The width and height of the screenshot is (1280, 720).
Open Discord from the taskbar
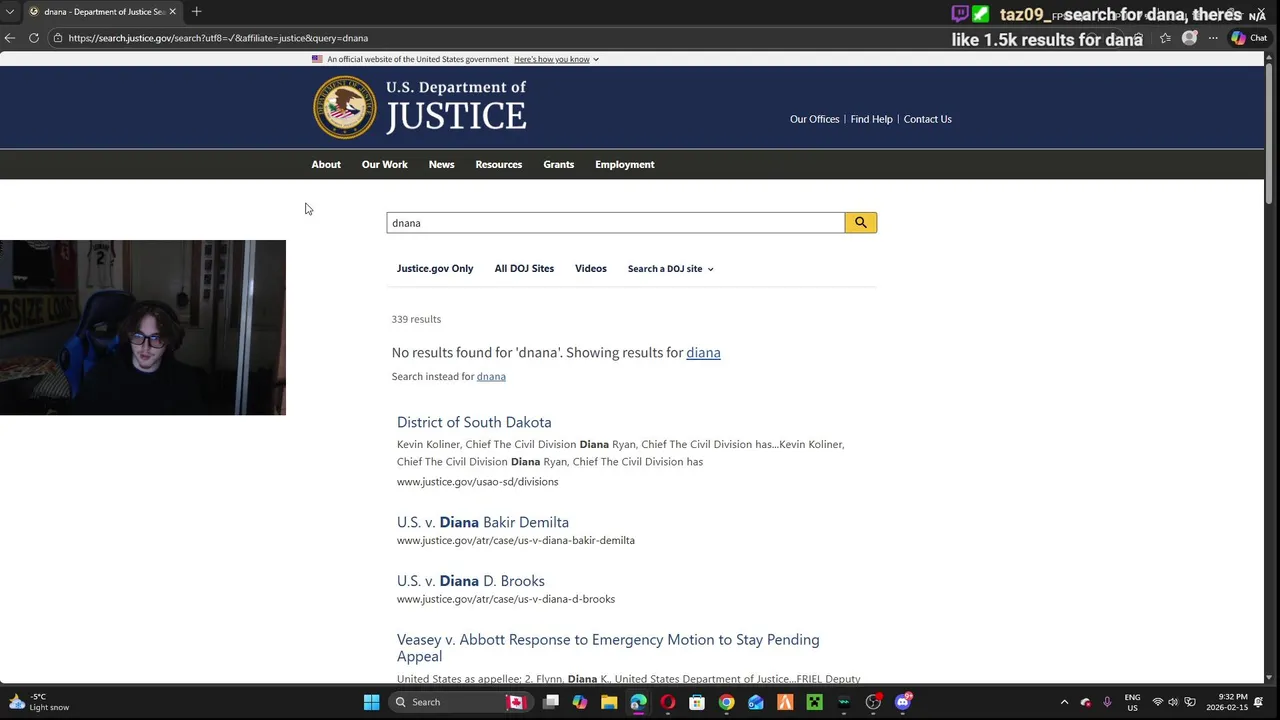903,702
